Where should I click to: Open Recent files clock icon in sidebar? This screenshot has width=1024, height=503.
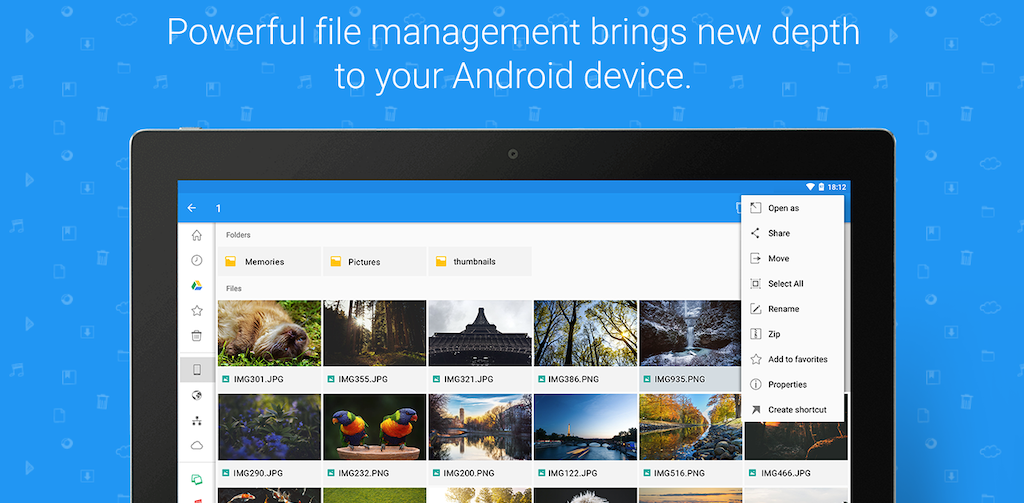197,260
